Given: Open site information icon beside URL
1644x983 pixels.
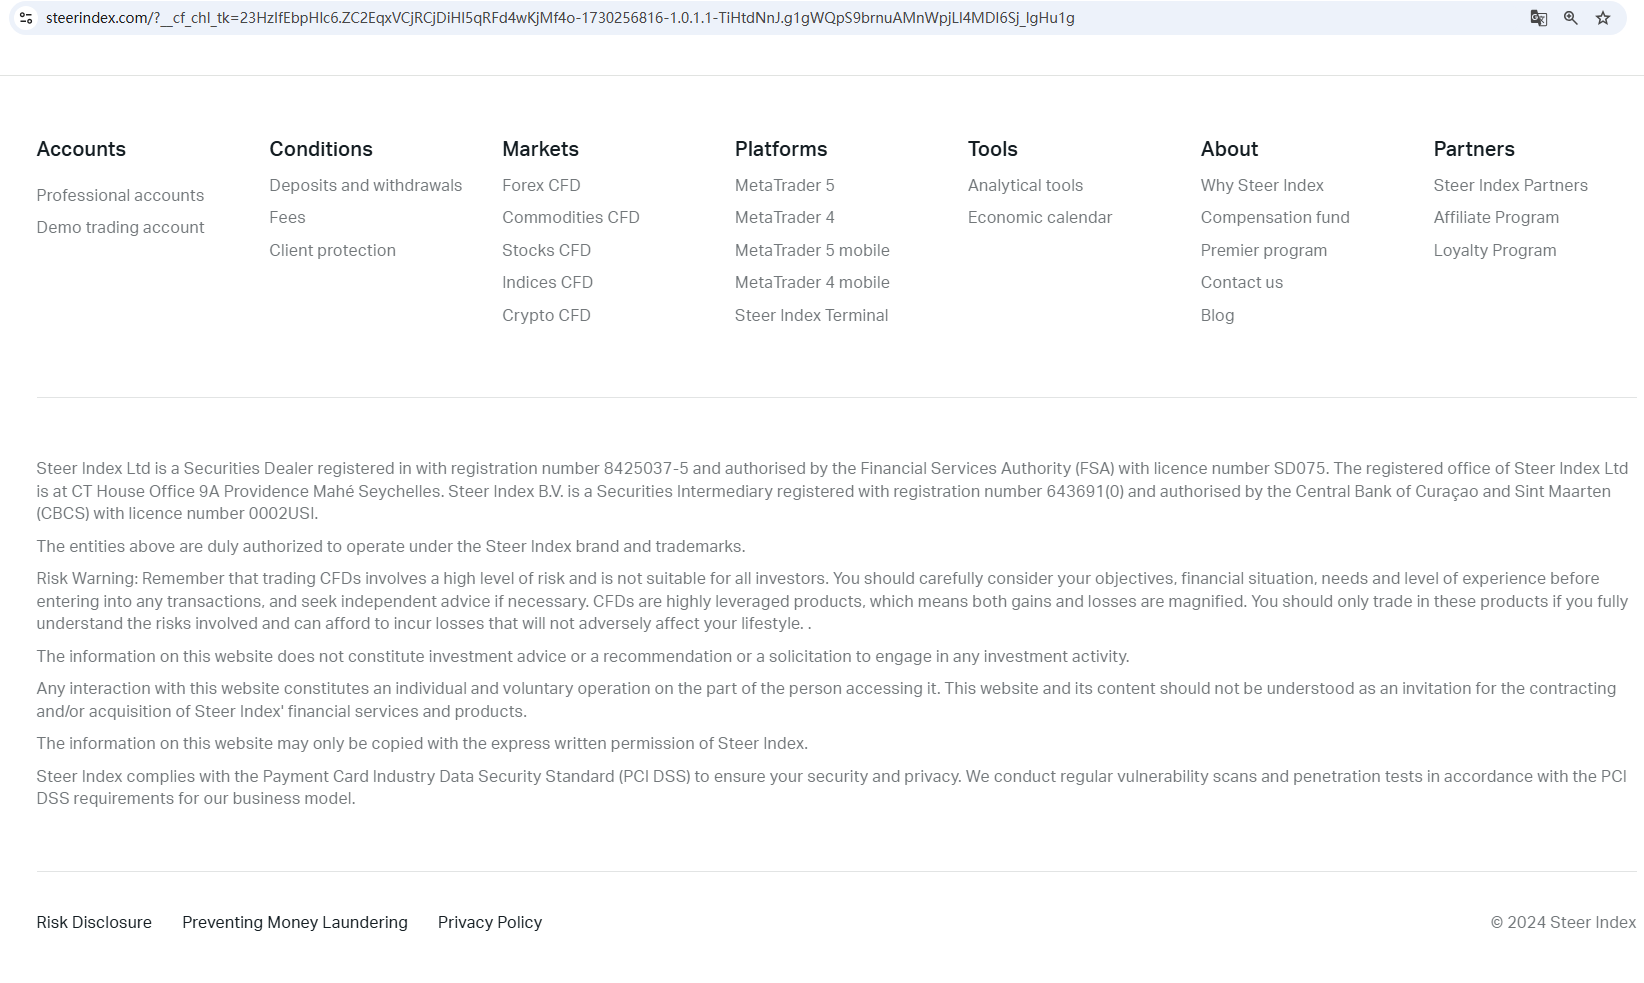Looking at the screenshot, I should 26,18.
